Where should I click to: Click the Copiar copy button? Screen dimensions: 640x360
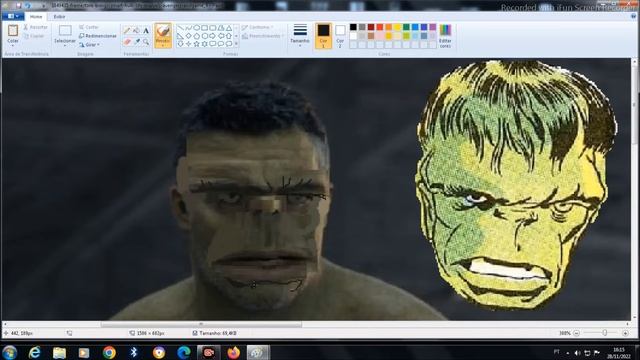[33, 36]
